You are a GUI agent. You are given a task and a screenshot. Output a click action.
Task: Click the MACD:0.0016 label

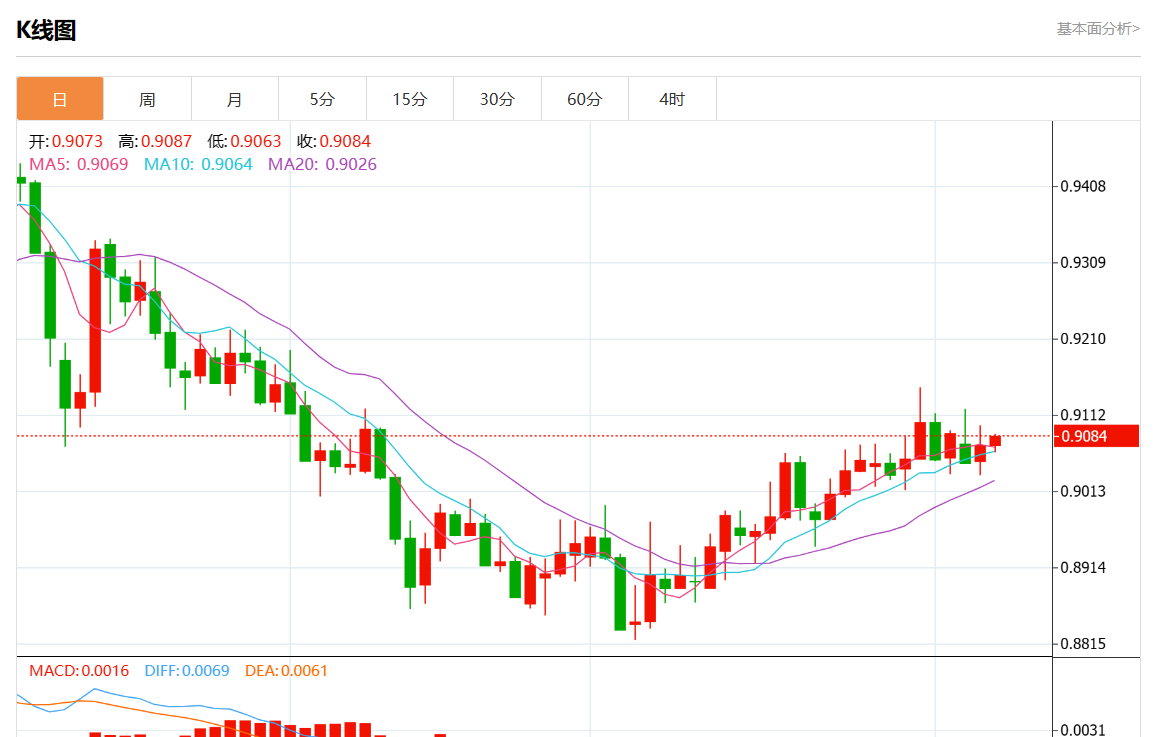click(x=79, y=671)
